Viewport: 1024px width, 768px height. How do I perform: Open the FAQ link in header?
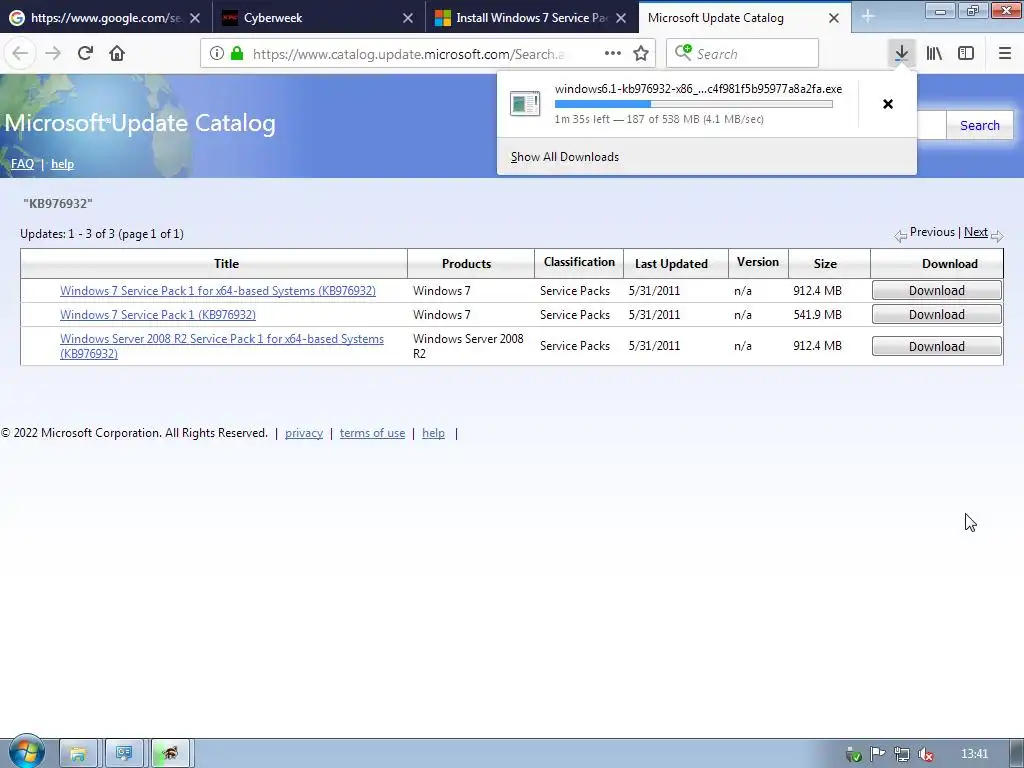[22, 164]
